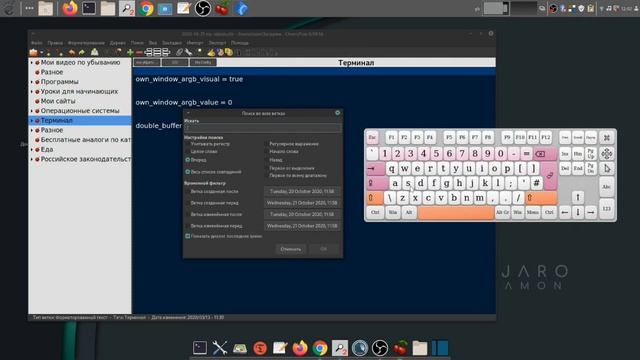Open Firefox from the top panel

coord(70,8)
